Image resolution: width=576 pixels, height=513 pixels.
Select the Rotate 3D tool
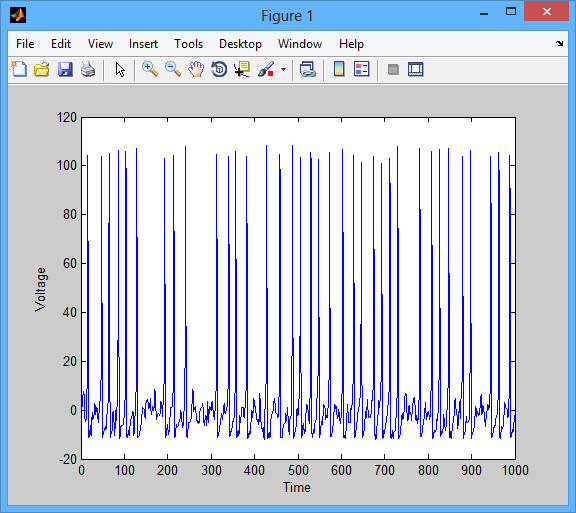click(219, 69)
